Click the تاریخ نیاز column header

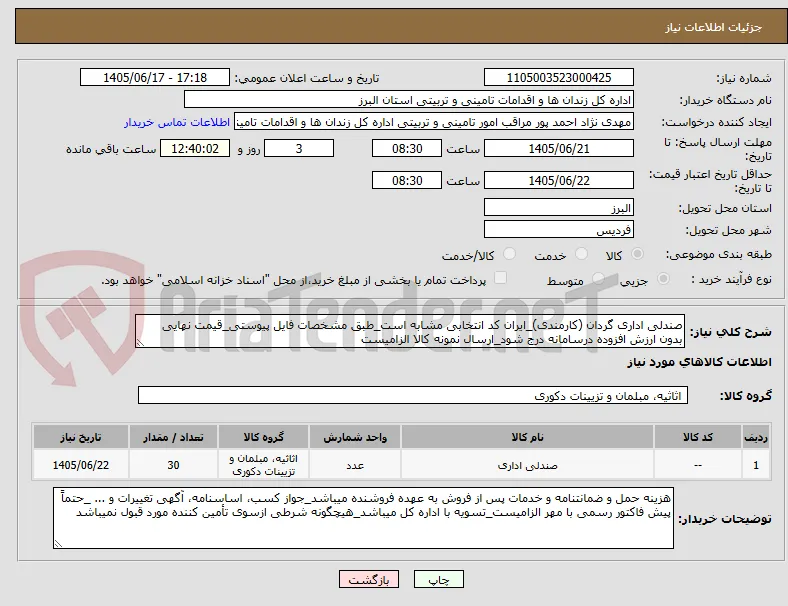pyautogui.click(x=81, y=437)
